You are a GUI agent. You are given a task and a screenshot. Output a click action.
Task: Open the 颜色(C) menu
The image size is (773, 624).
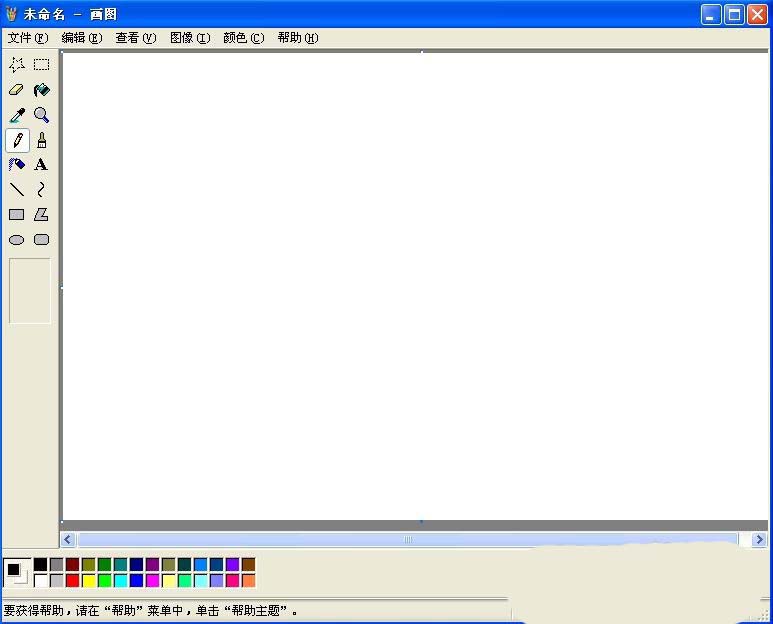(244, 38)
